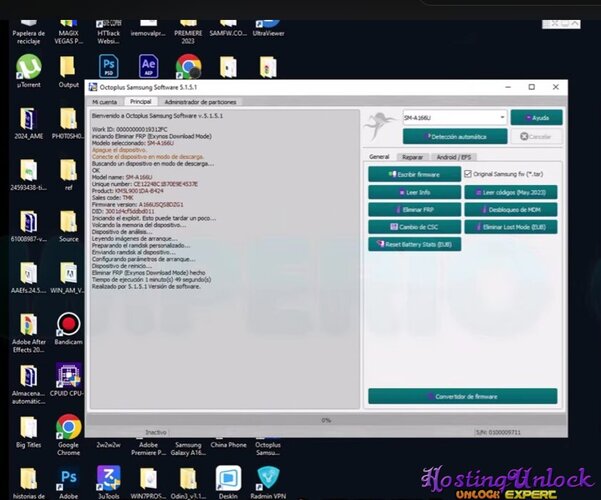
Task: Select the General tab
Action: 379,156
